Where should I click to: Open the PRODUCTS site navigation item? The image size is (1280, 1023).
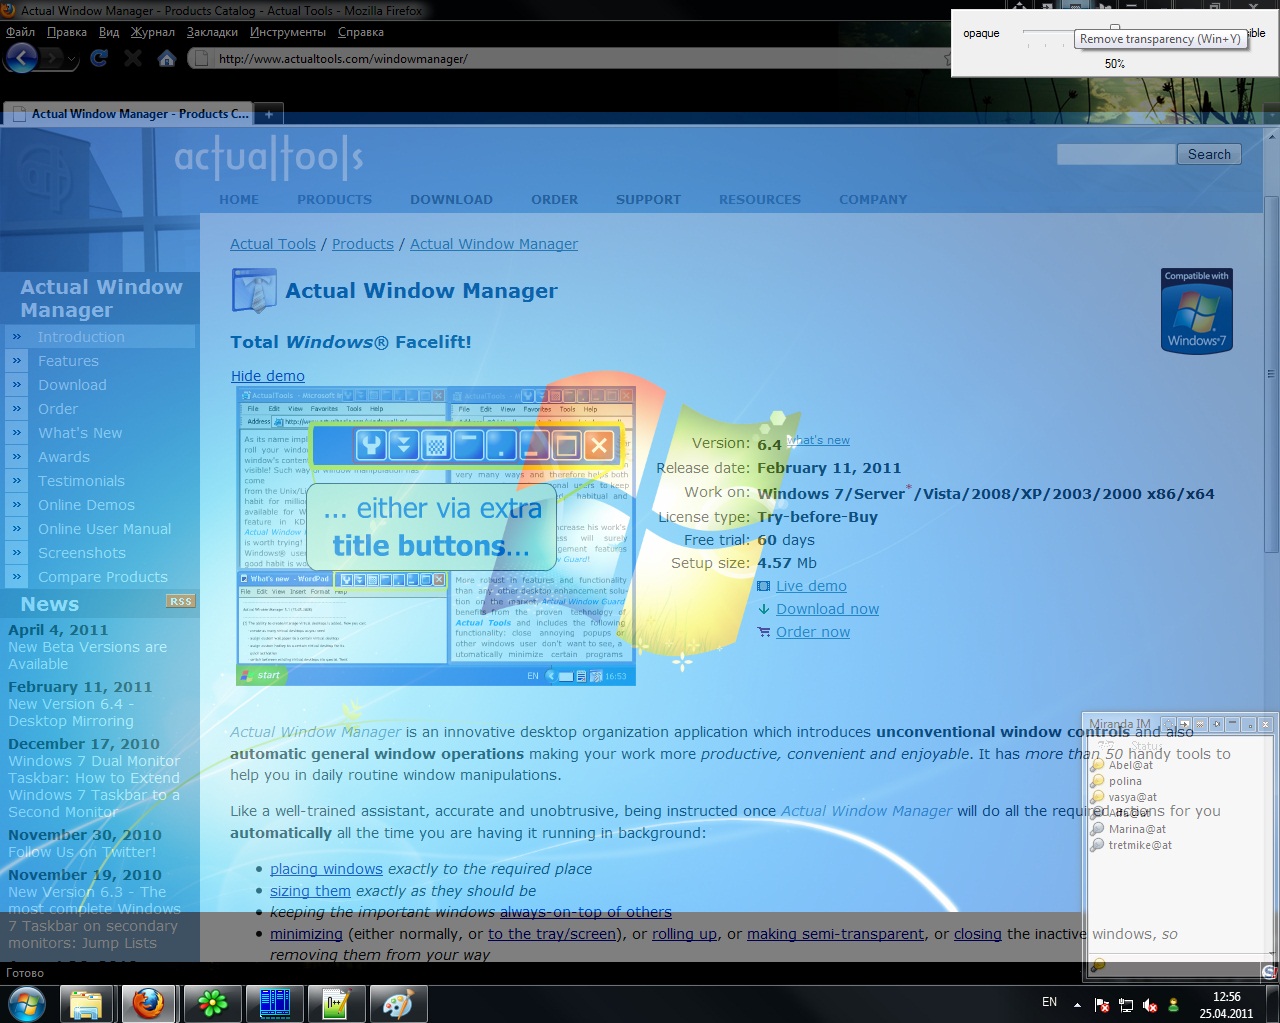334,199
